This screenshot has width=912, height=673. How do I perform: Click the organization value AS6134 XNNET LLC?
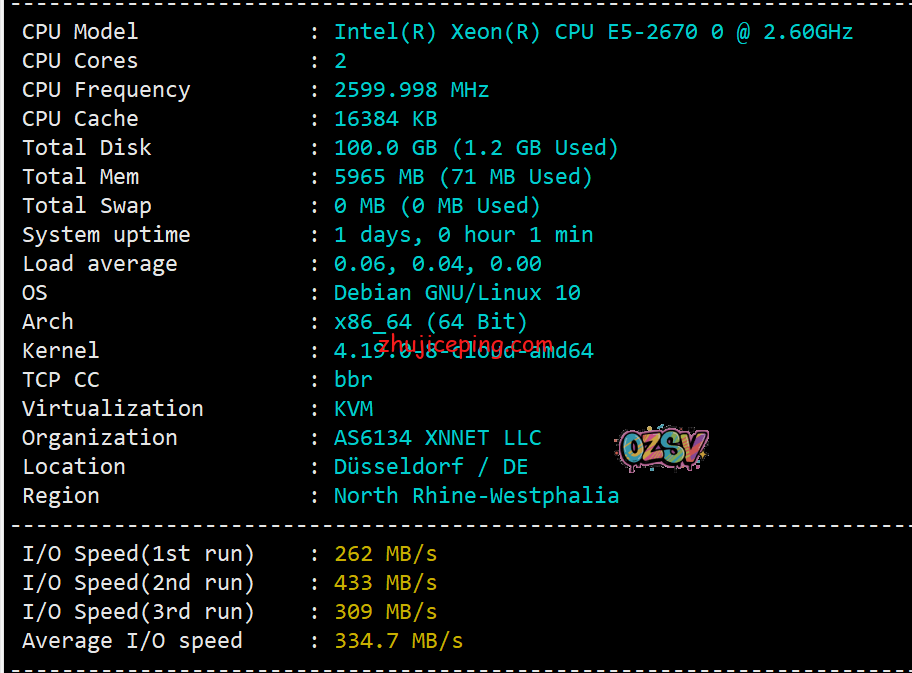pyautogui.click(x=437, y=438)
